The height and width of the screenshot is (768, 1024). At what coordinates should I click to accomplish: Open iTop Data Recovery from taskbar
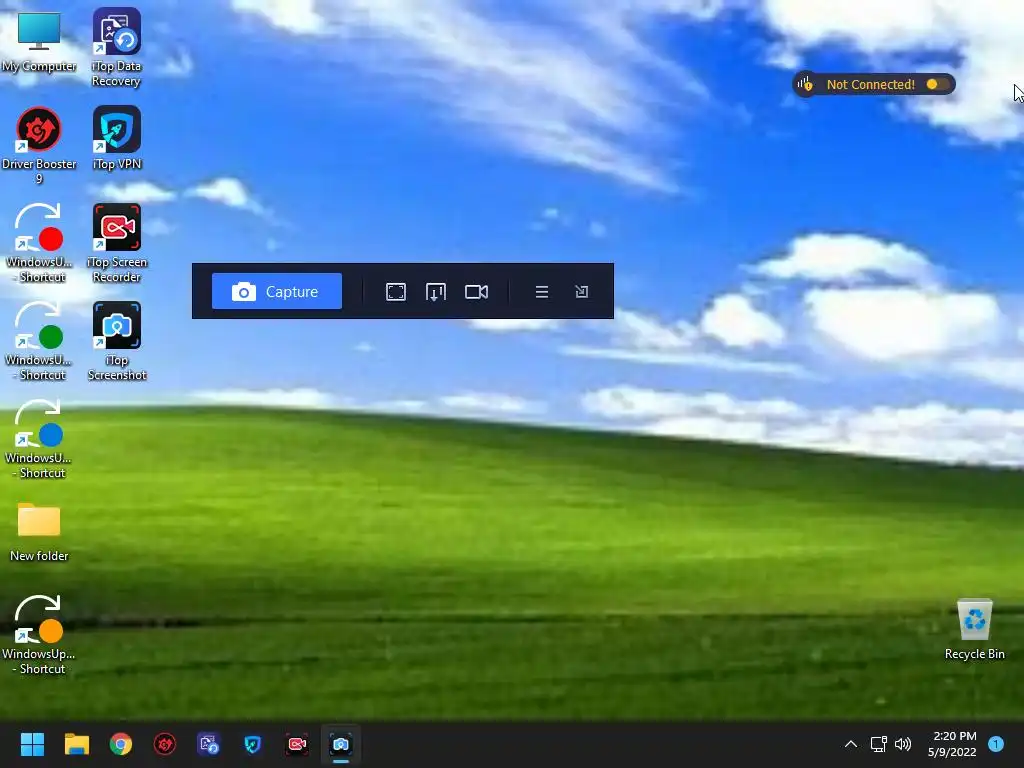coord(209,744)
